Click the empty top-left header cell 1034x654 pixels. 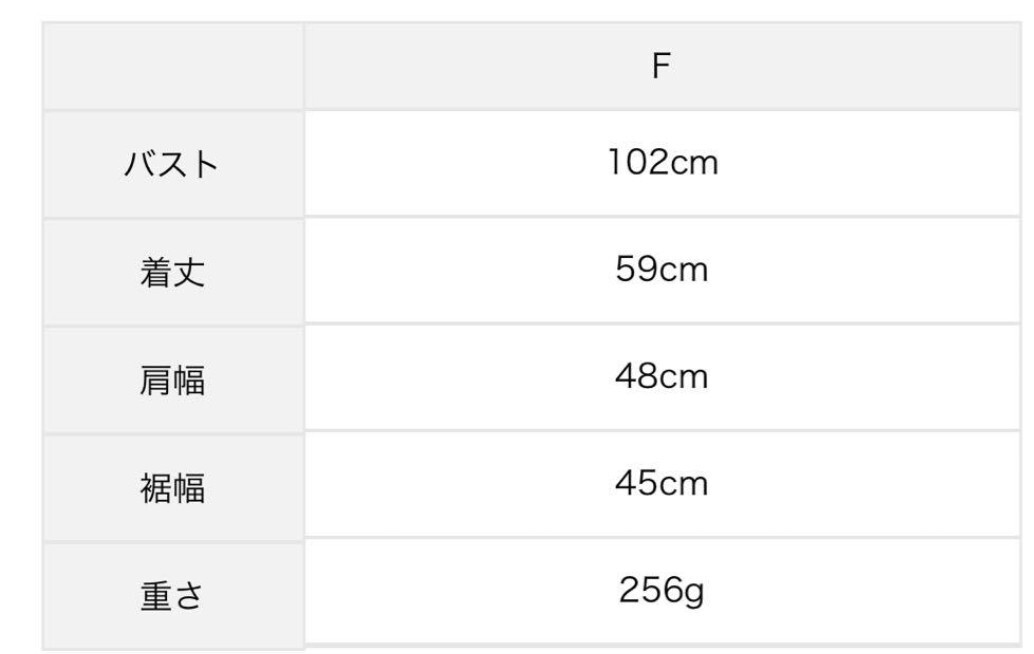point(172,66)
